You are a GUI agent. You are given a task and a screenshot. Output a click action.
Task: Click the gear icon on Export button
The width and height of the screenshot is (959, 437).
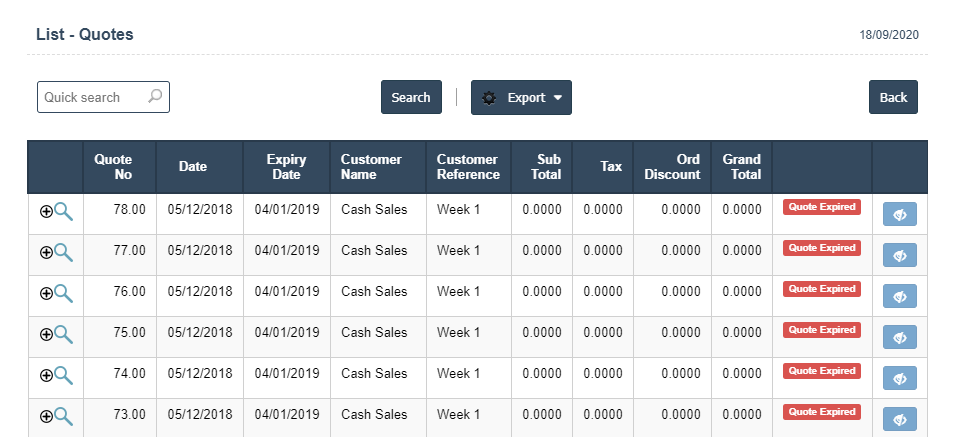tap(489, 98)
